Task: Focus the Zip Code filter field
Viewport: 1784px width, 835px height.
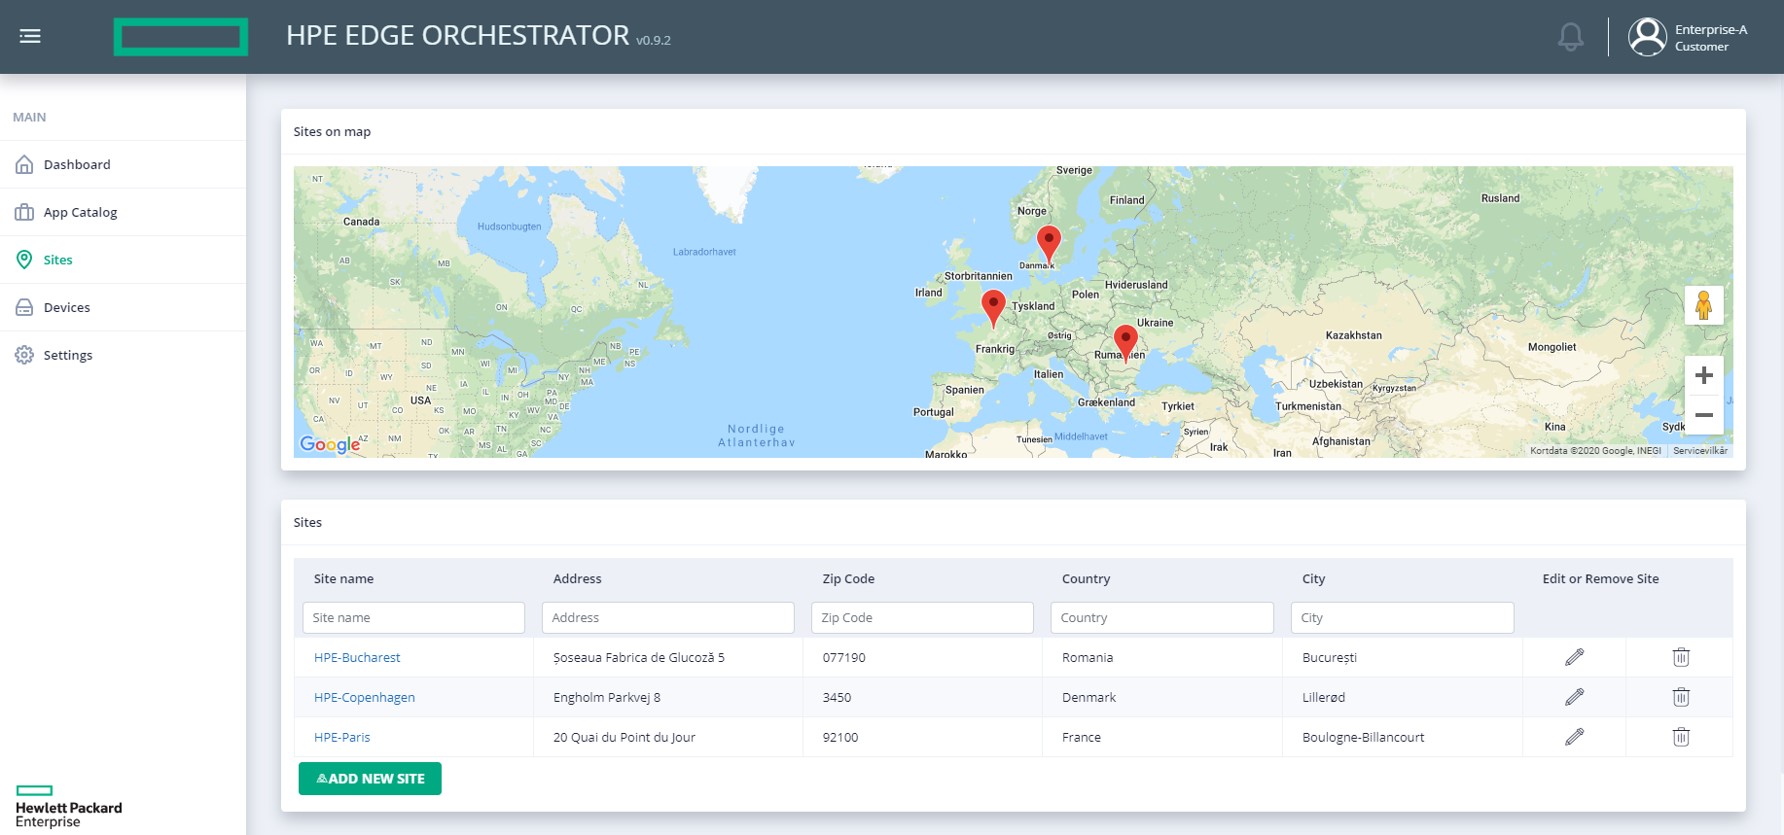Action: point(922,617)
